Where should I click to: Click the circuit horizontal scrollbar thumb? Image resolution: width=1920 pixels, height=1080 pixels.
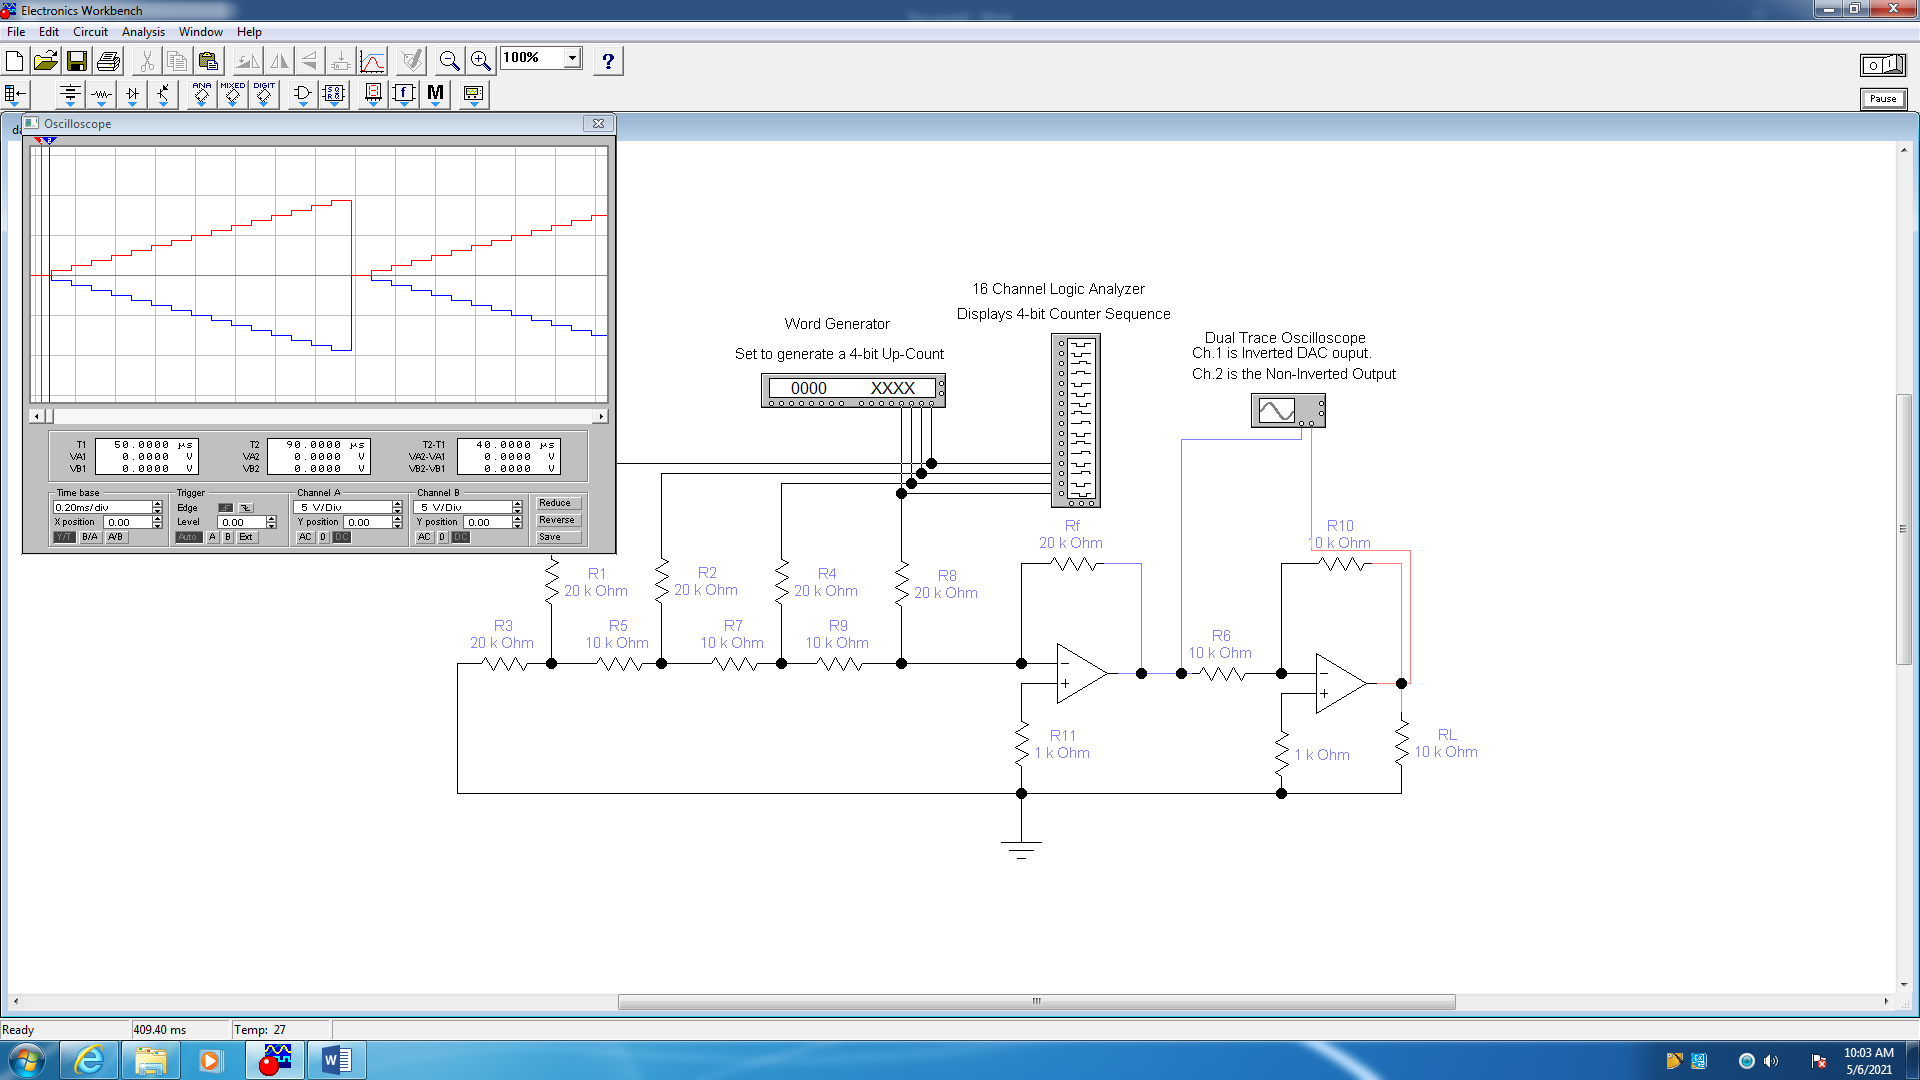point(1036,1001)
